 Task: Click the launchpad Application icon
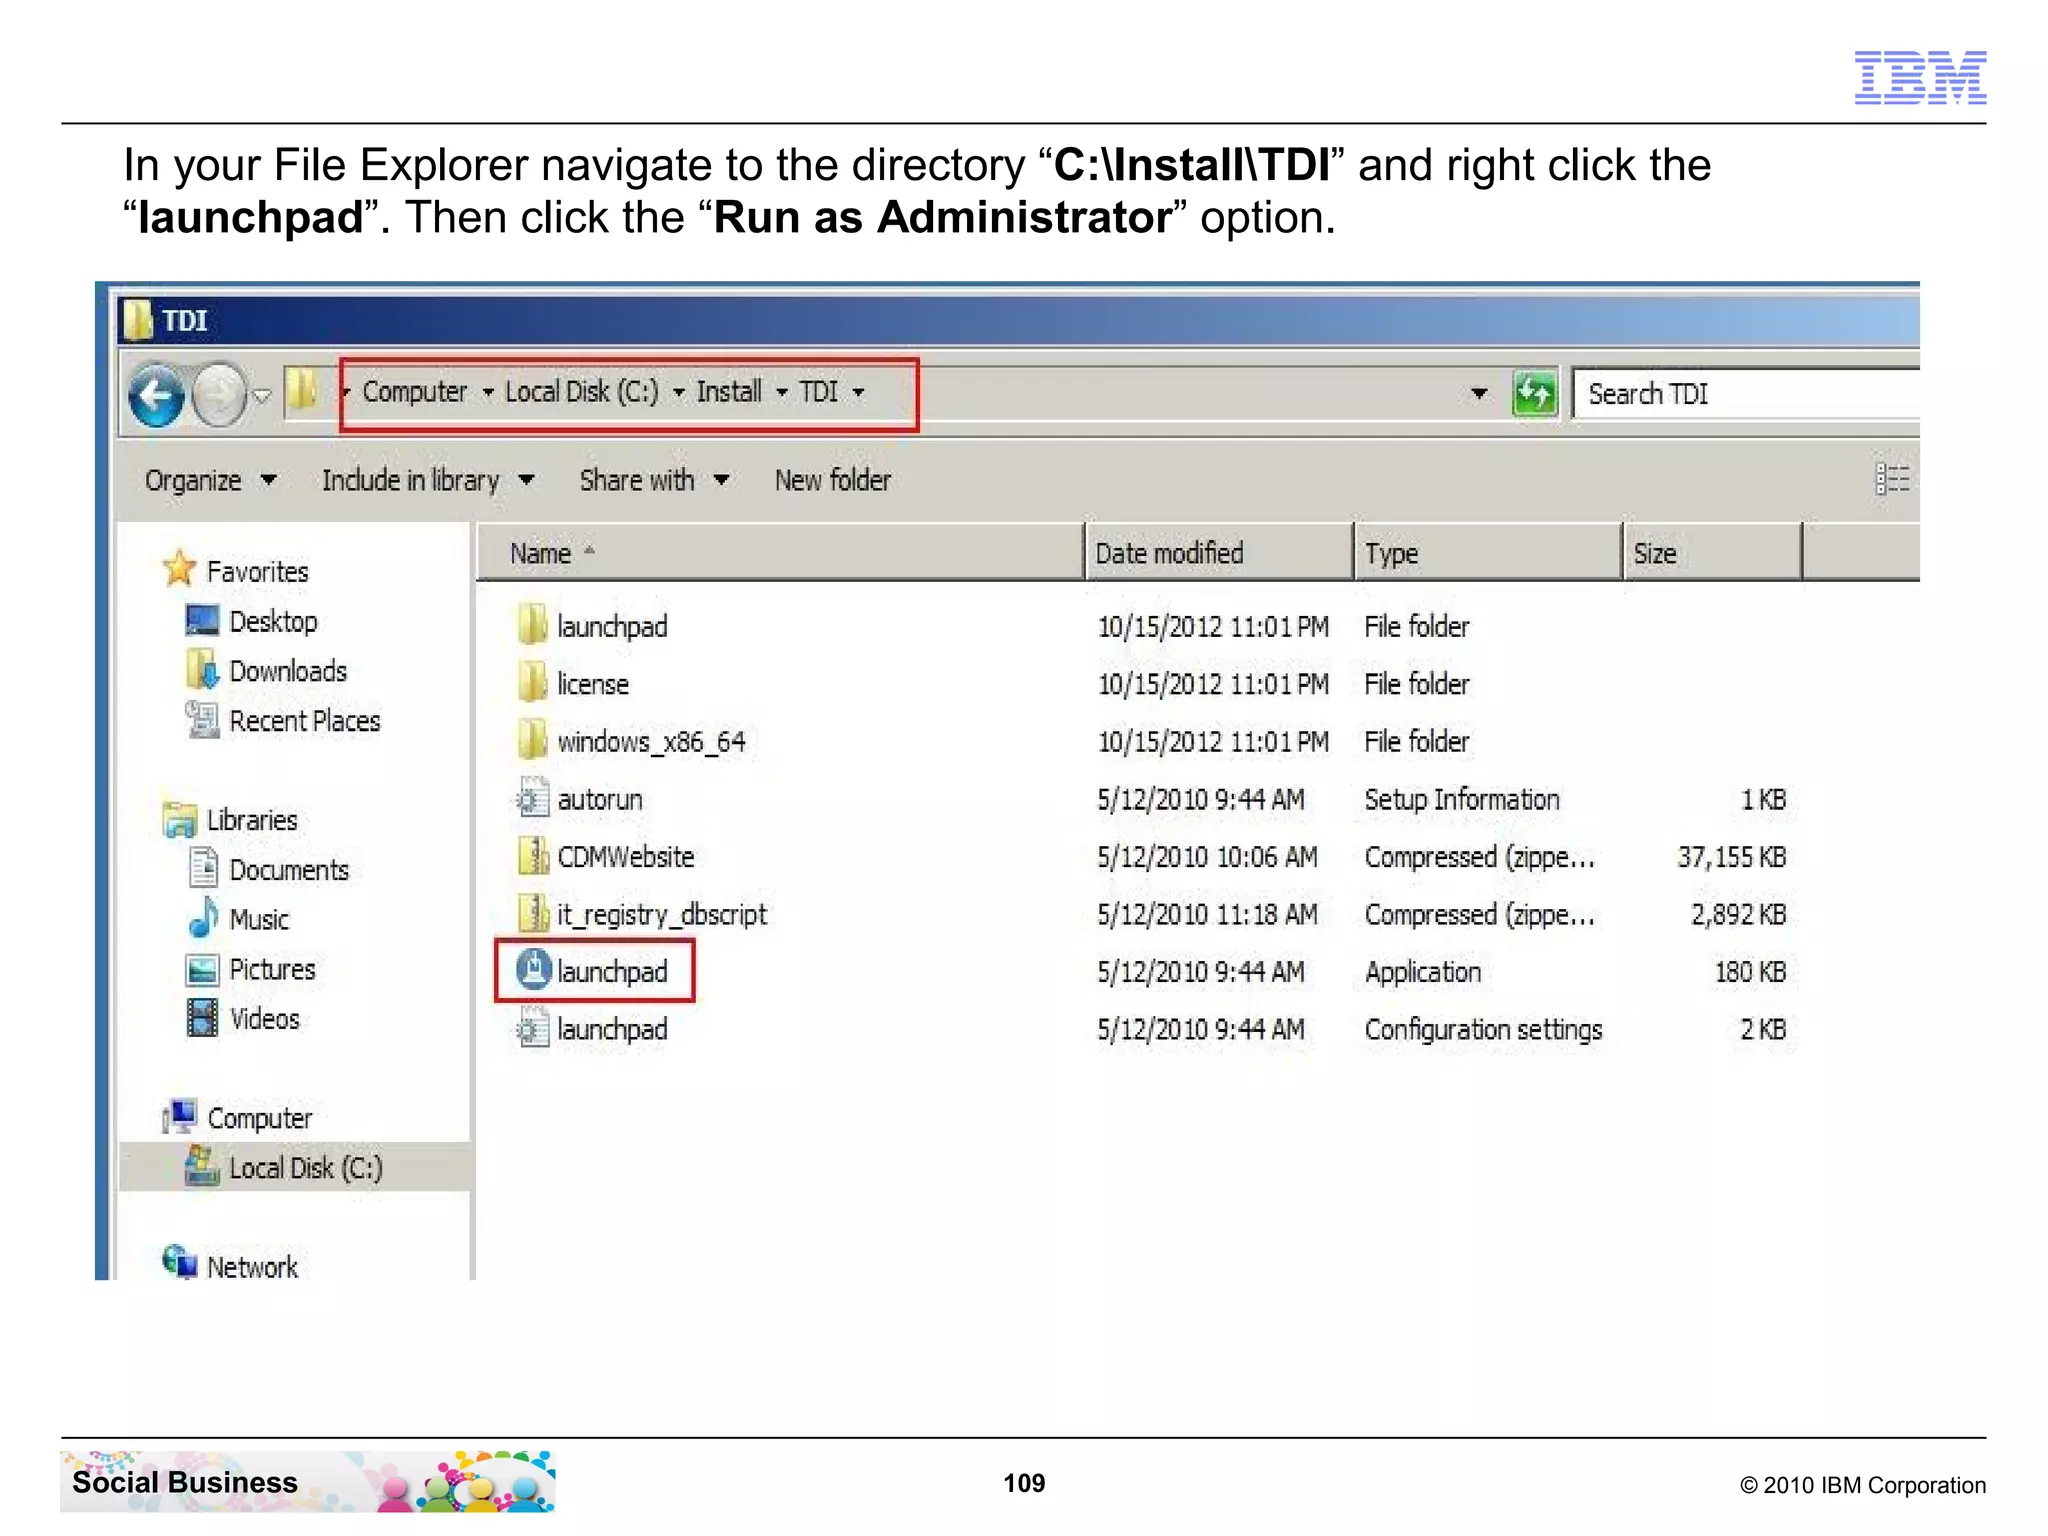pos(534,970)
